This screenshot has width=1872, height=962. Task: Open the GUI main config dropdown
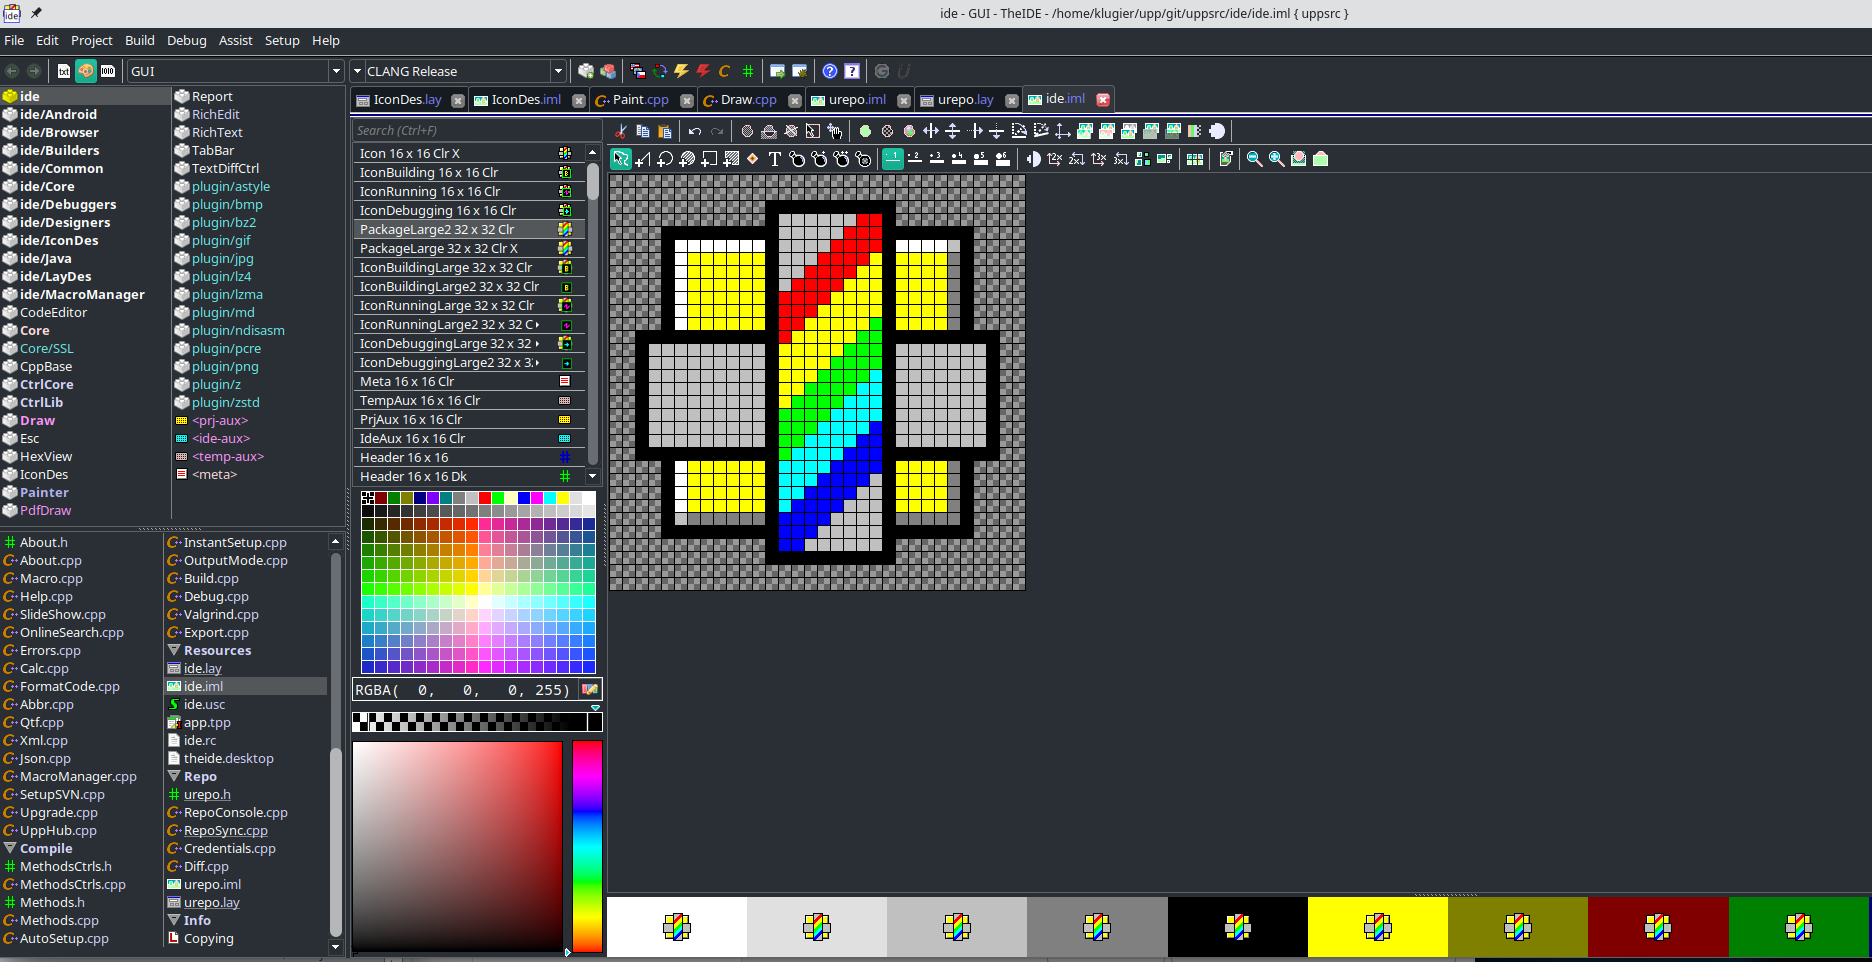pos(336,71)
